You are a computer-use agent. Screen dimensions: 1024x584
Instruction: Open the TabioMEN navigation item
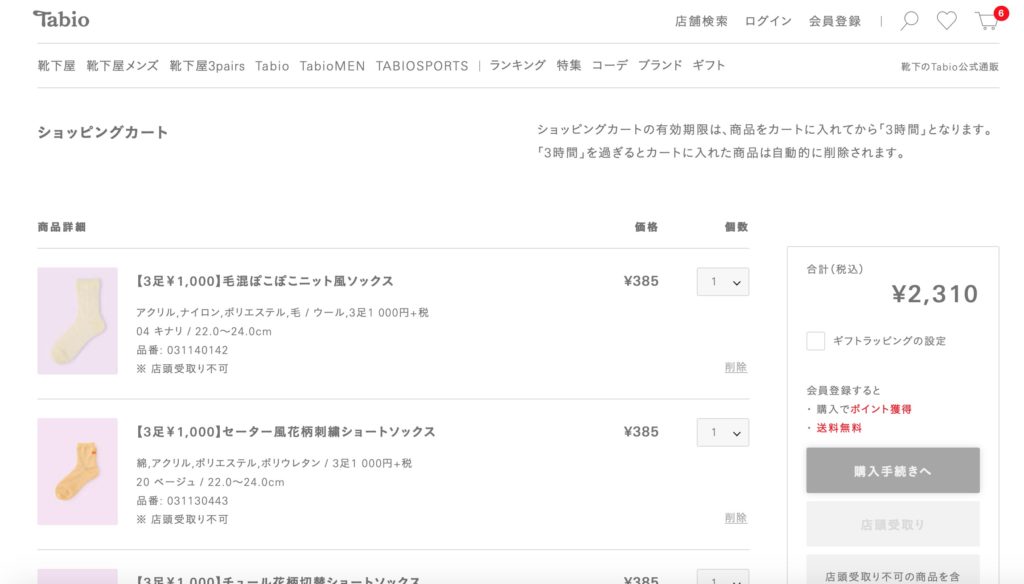click(332, 66)
